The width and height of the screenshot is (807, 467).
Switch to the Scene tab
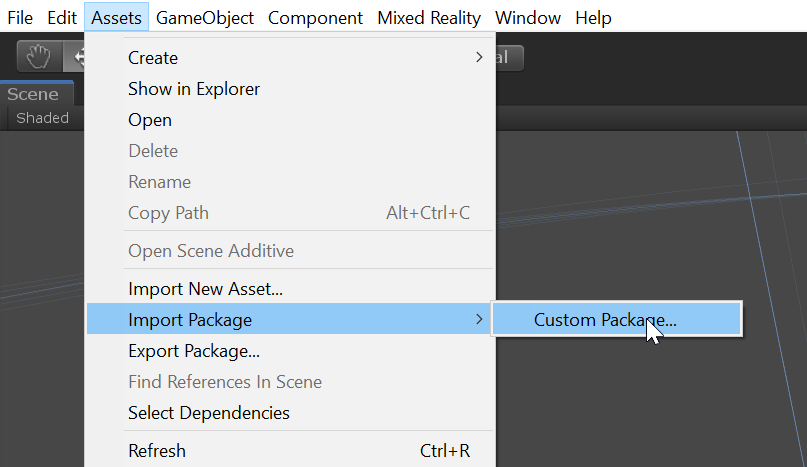coord(33,94)
